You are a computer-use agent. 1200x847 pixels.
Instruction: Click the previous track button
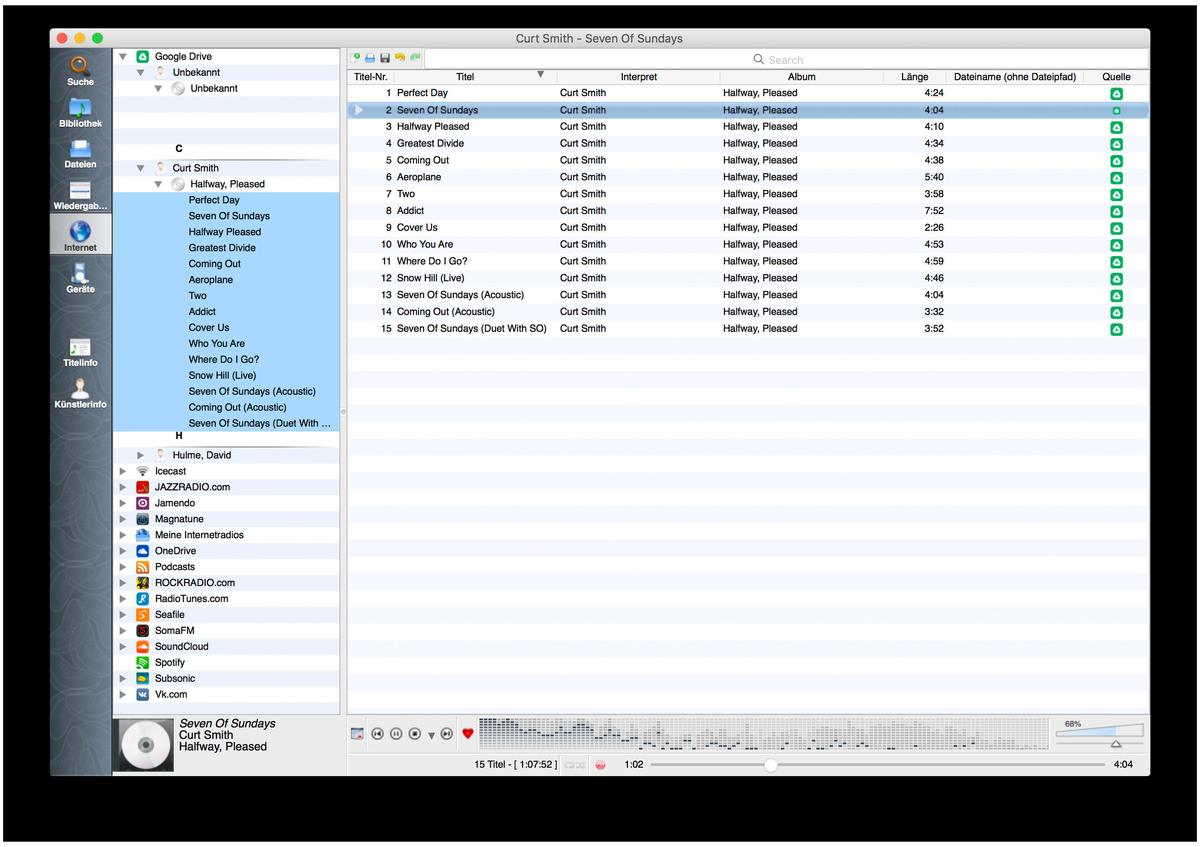point(377,734)
